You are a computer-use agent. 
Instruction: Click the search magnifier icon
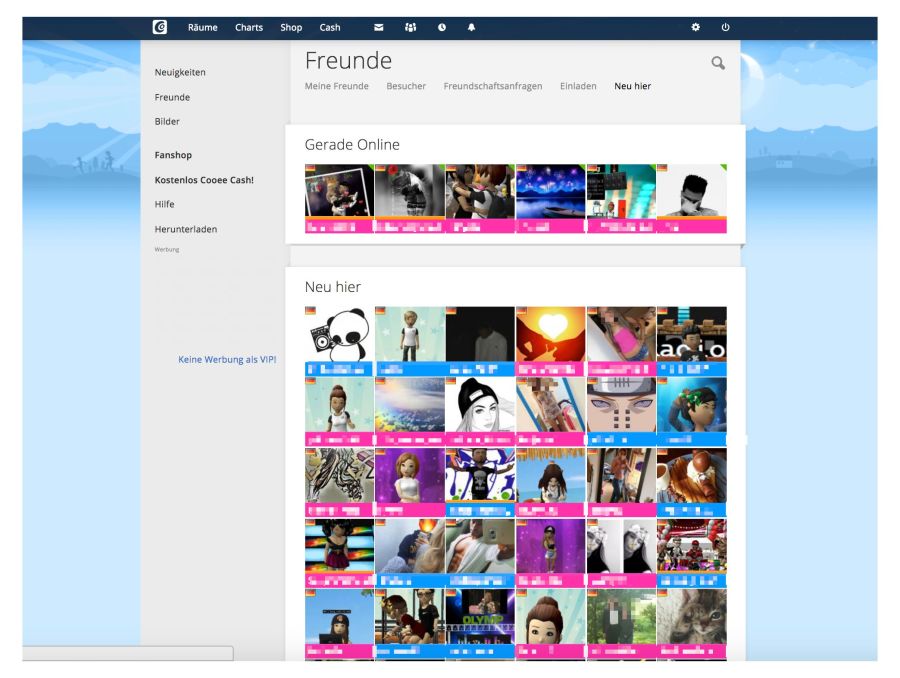pyautogui.click(x=717, y=63)
